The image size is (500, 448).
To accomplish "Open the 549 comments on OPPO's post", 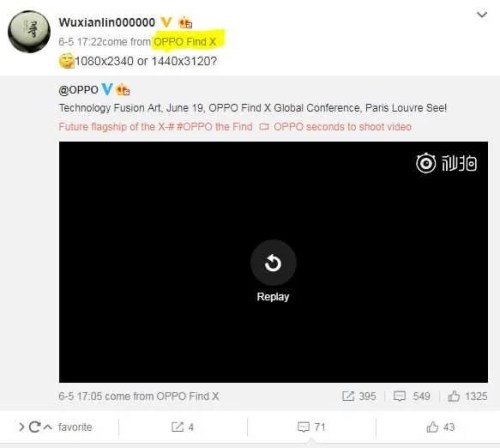I will (412, 396).
